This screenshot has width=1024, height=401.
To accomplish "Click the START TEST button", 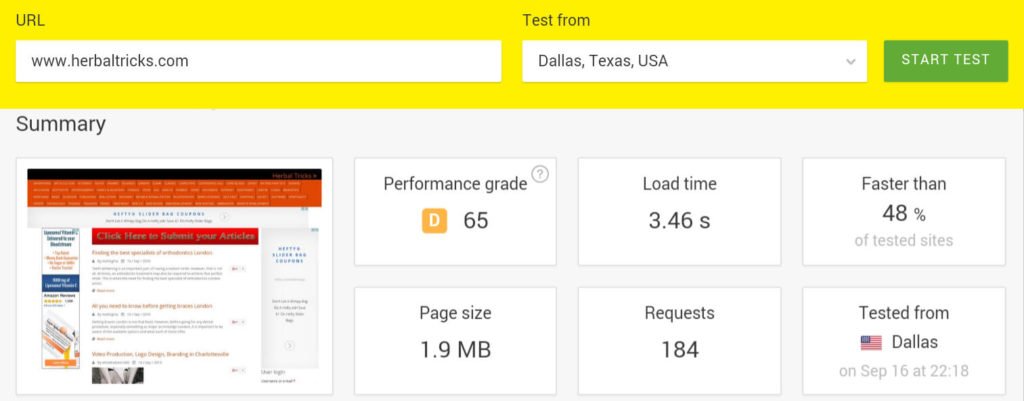I will (946, 61).
